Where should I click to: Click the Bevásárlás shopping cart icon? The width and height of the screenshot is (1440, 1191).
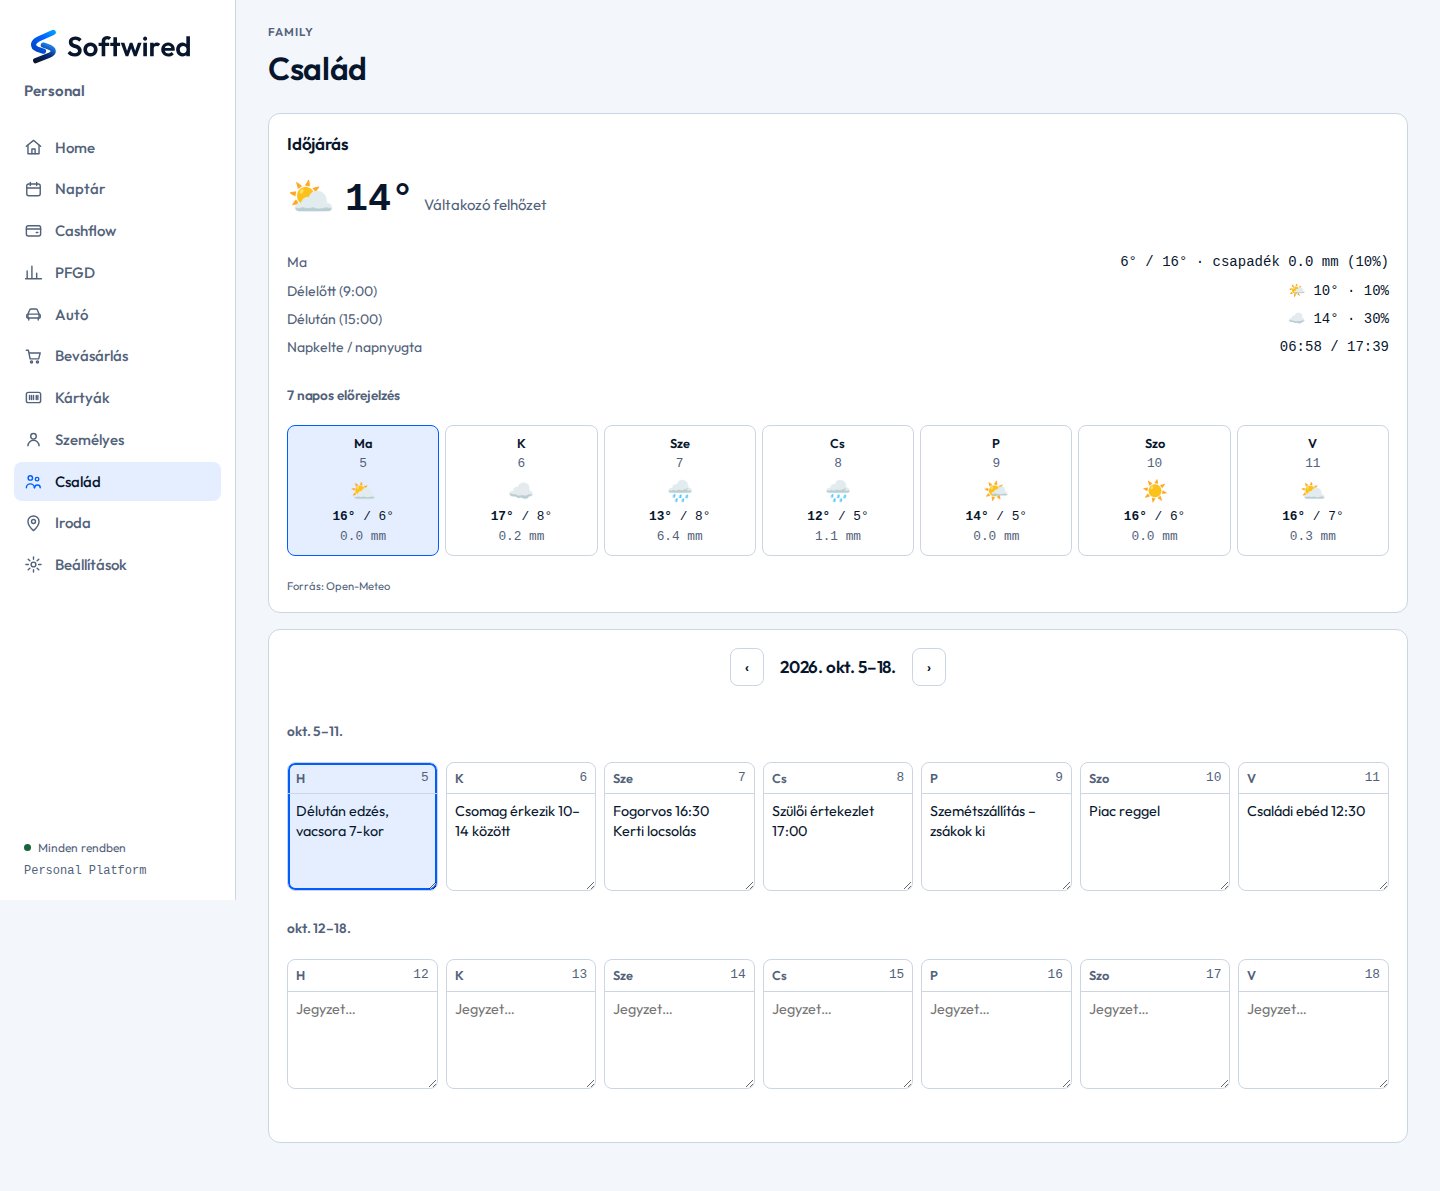pos(34,356)
